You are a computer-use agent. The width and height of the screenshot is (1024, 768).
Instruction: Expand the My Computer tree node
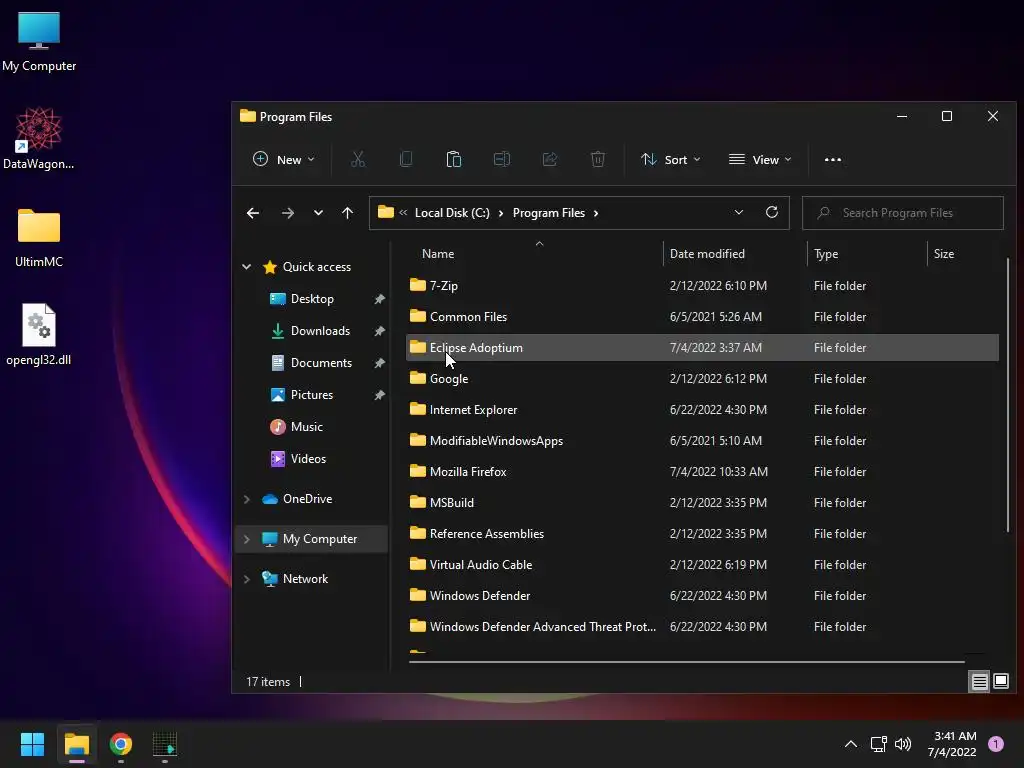[x=247, y=539]
